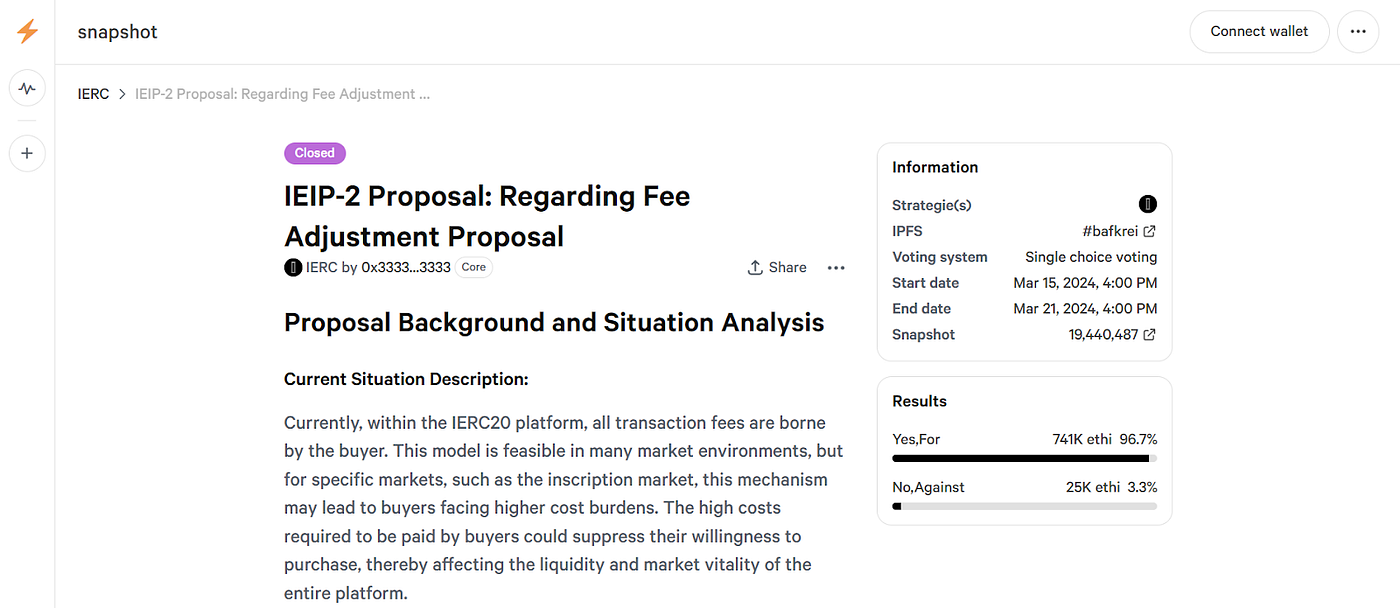Image resolution: width=1400 pixels, height=608 pixels.
Task: Click the Connect wallet button
Action: click(1259, 32)
